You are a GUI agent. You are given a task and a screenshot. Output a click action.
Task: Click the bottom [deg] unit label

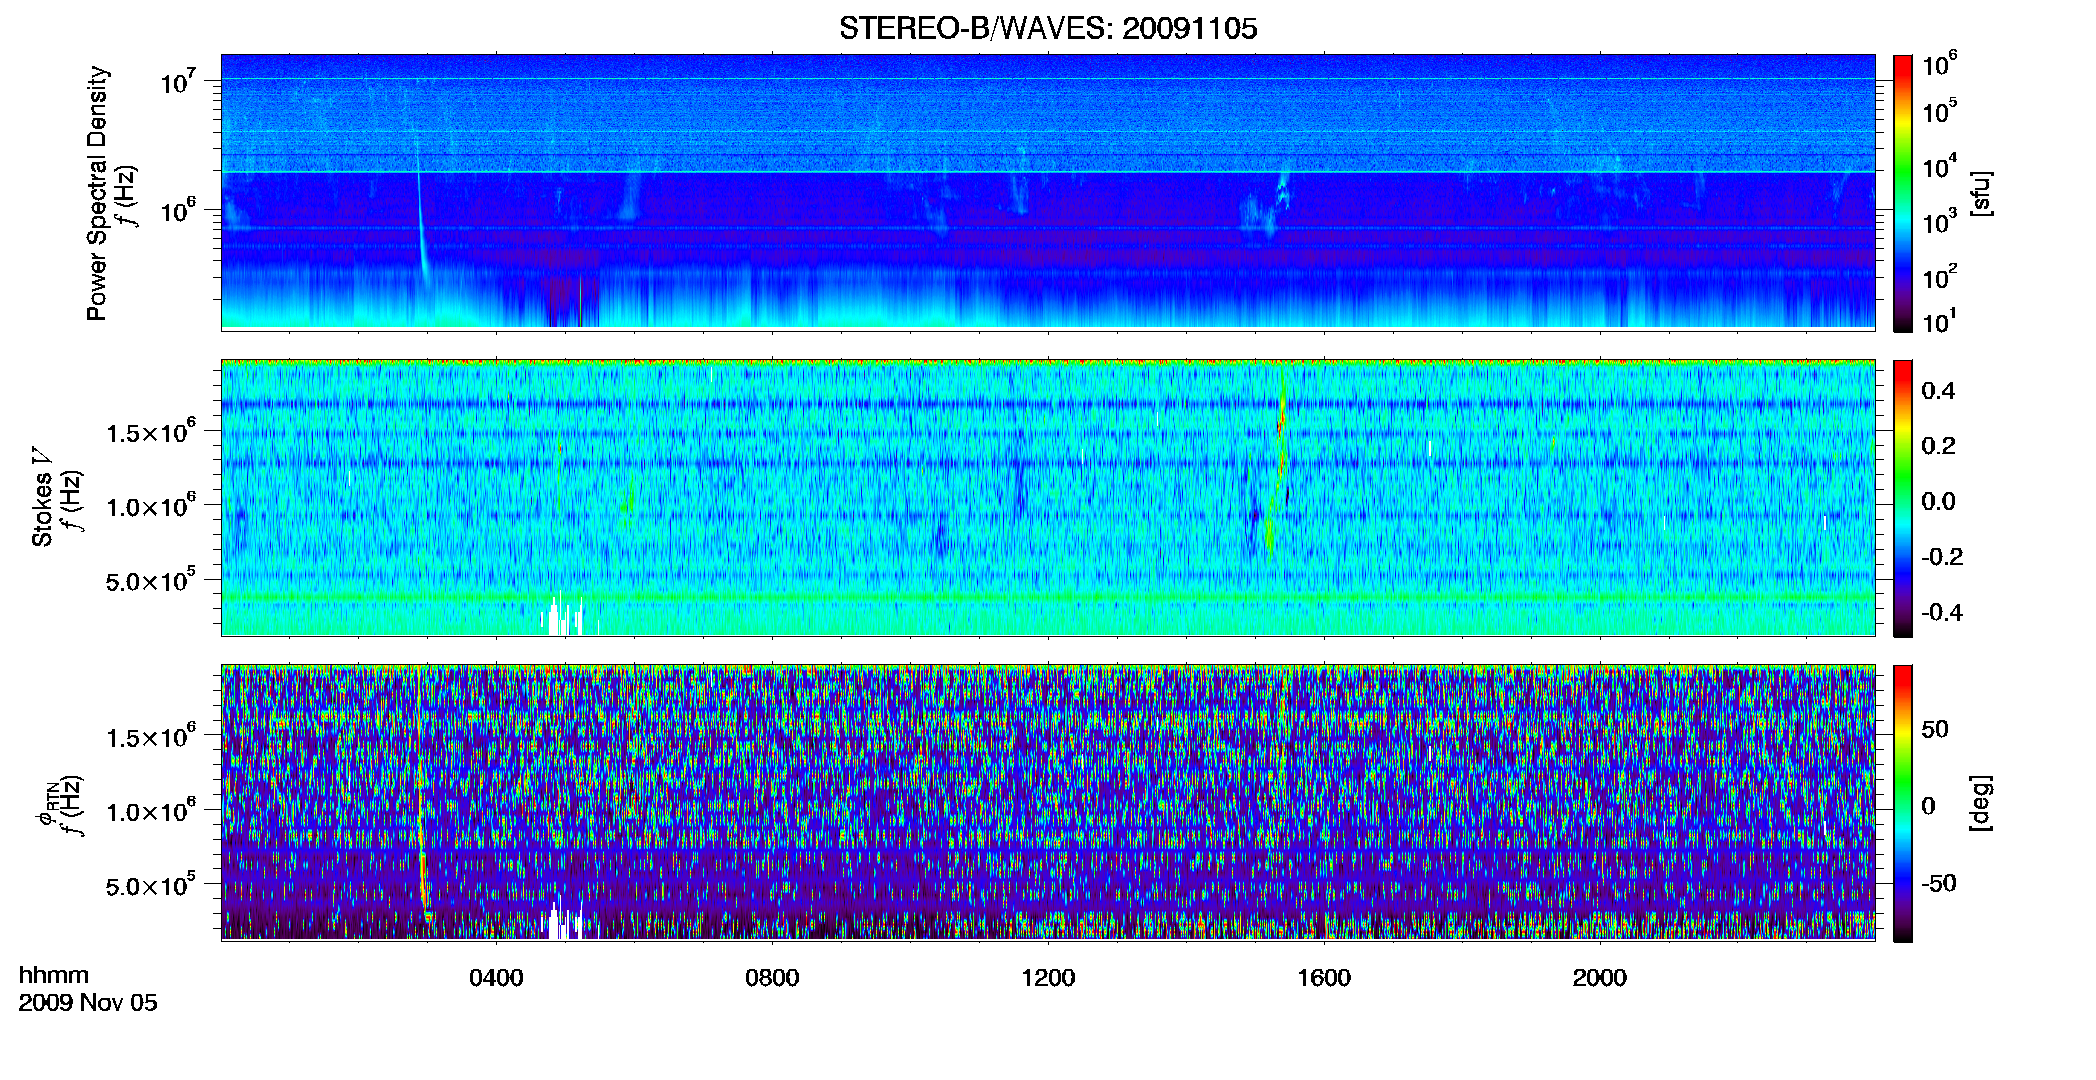(1981, 803)
